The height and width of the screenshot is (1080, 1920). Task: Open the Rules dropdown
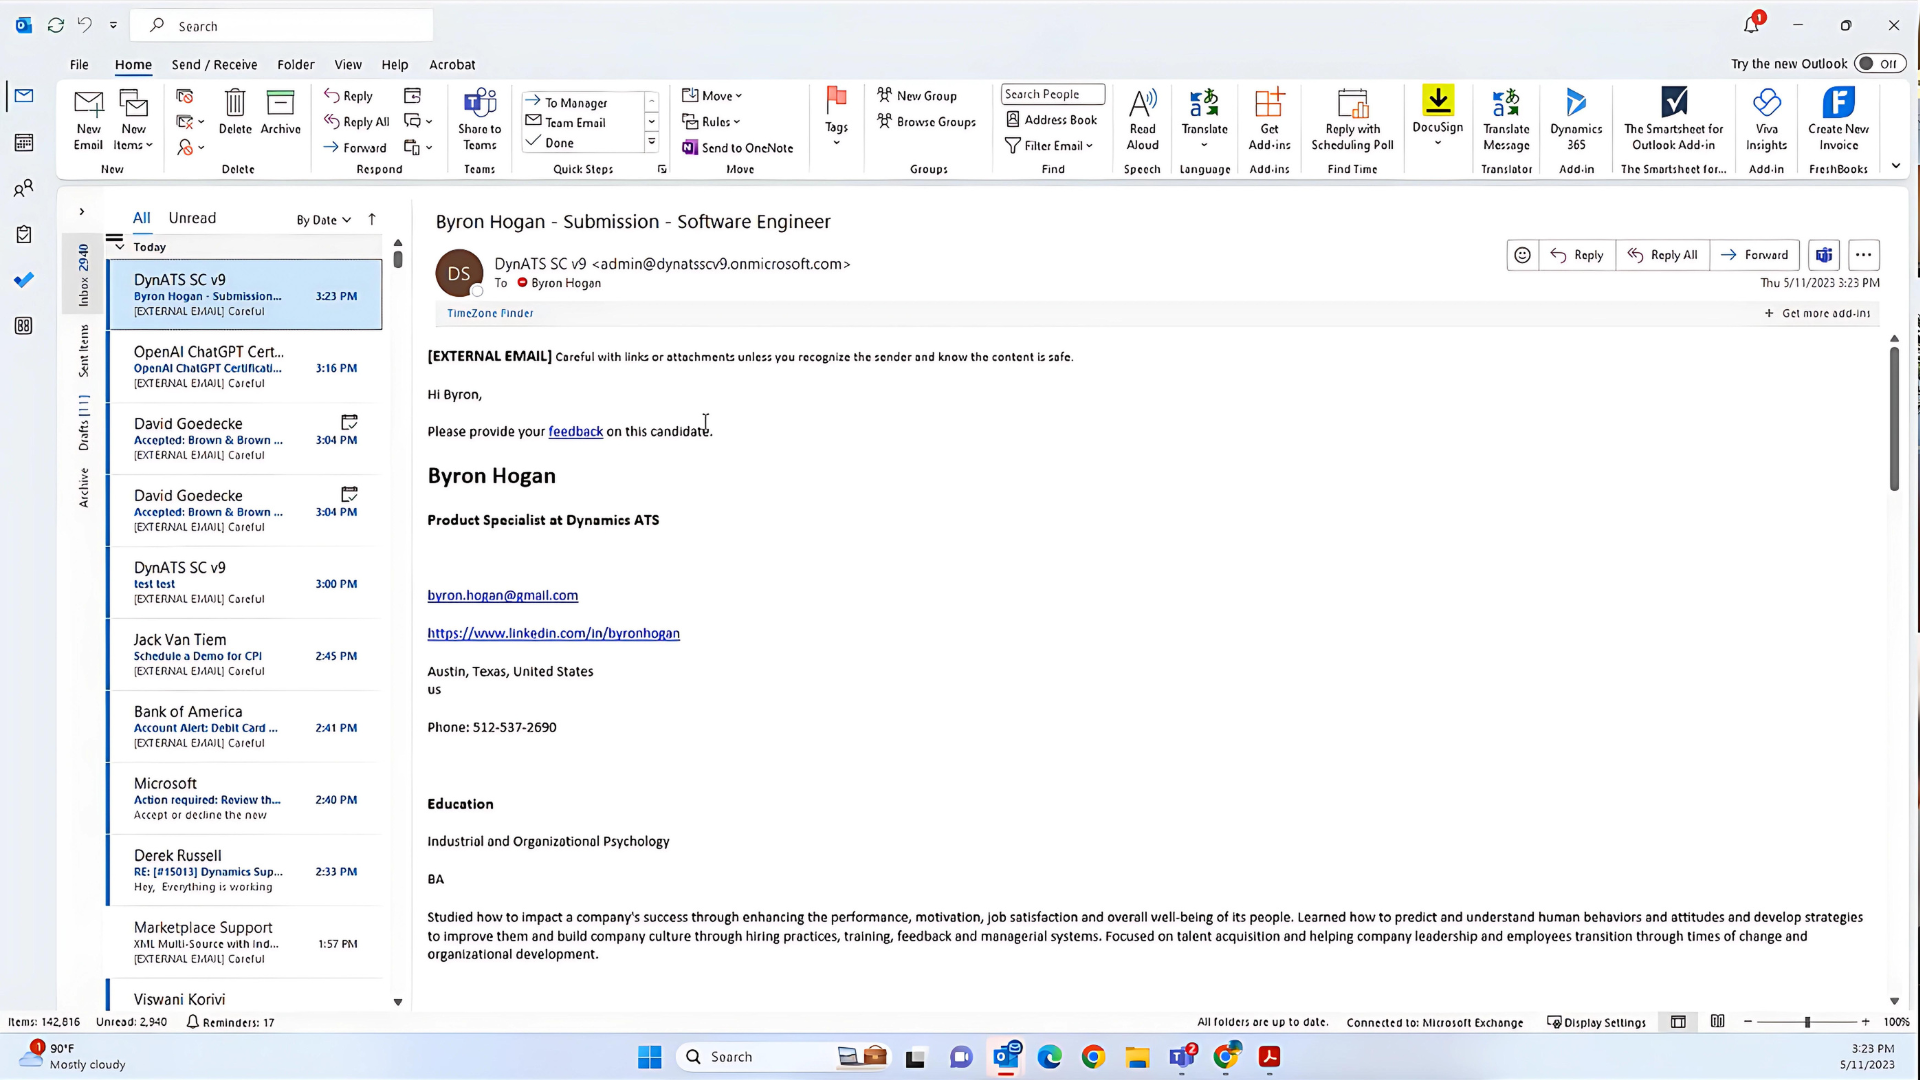point(711,122)
